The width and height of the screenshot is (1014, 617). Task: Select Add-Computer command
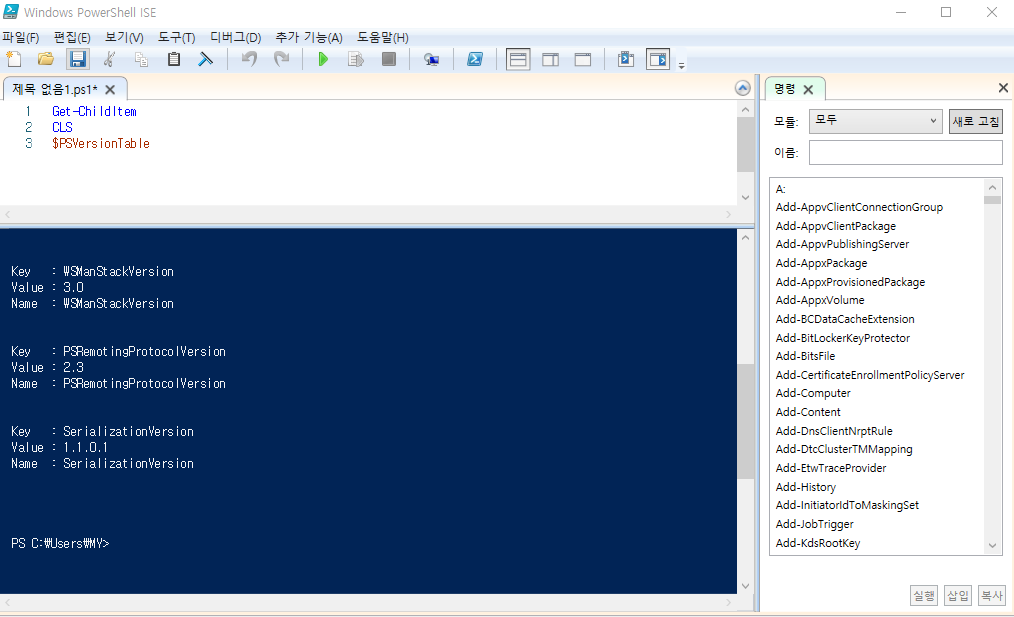click(813, 393)
